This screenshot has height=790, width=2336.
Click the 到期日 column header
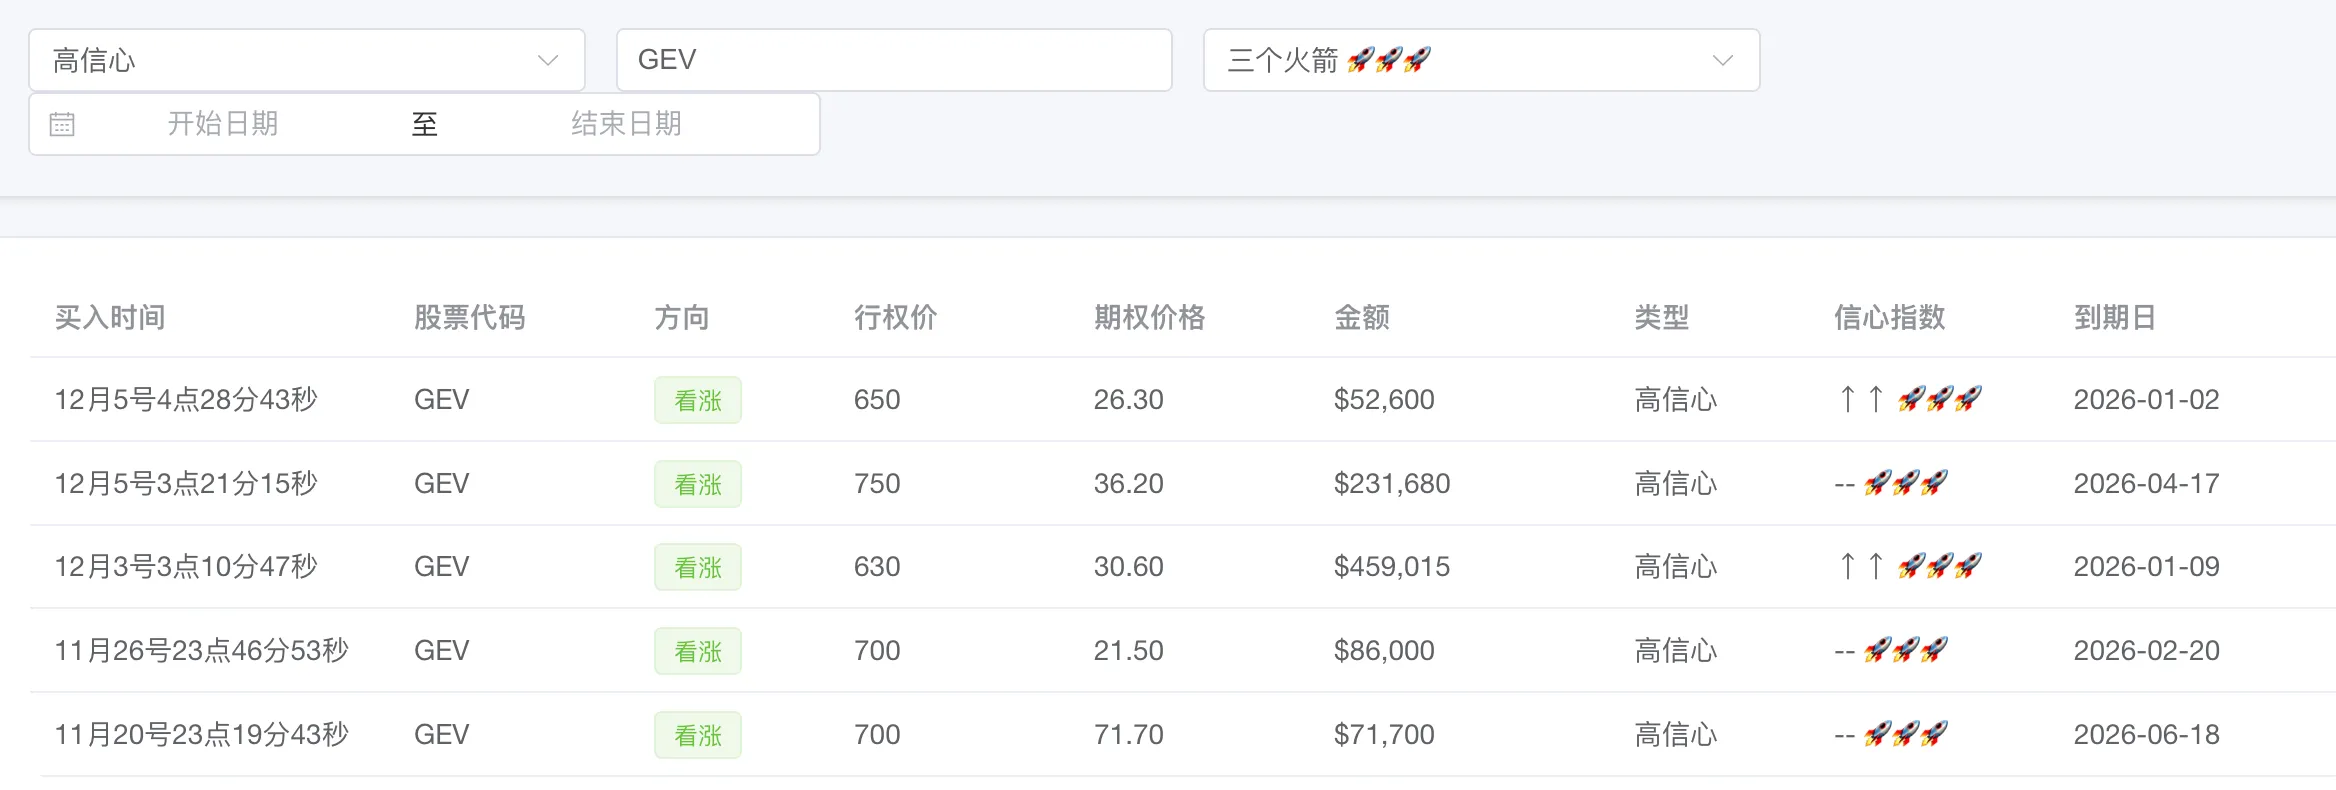(2114, 318)
